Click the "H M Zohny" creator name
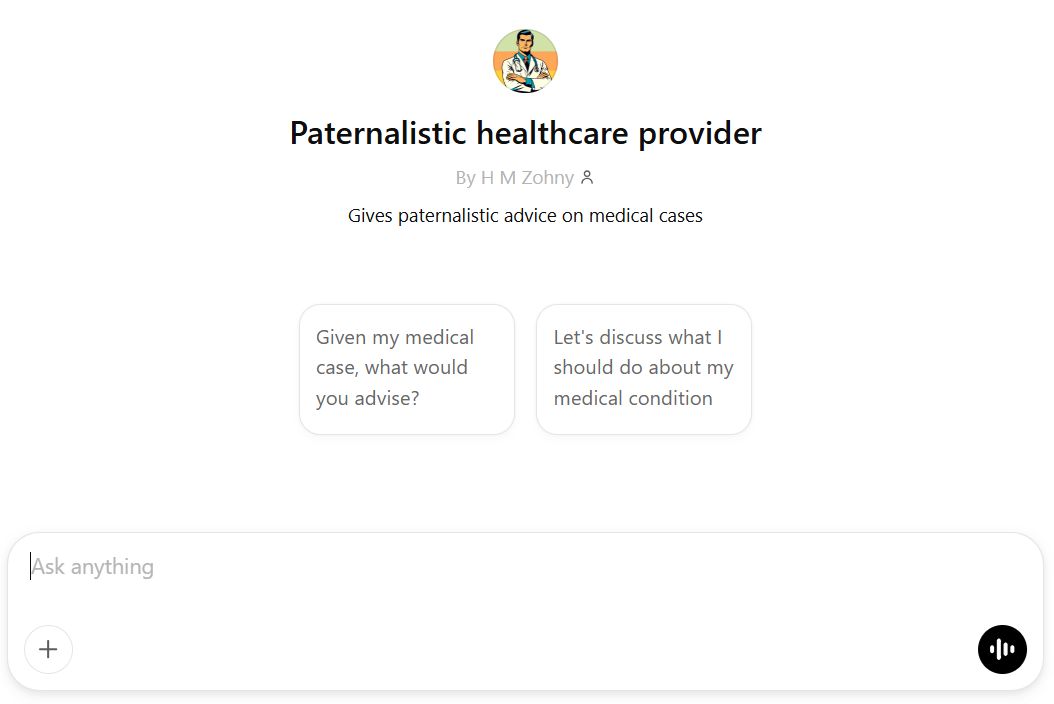Viewport: 1054px width, 704px height. tap(527, 178)
